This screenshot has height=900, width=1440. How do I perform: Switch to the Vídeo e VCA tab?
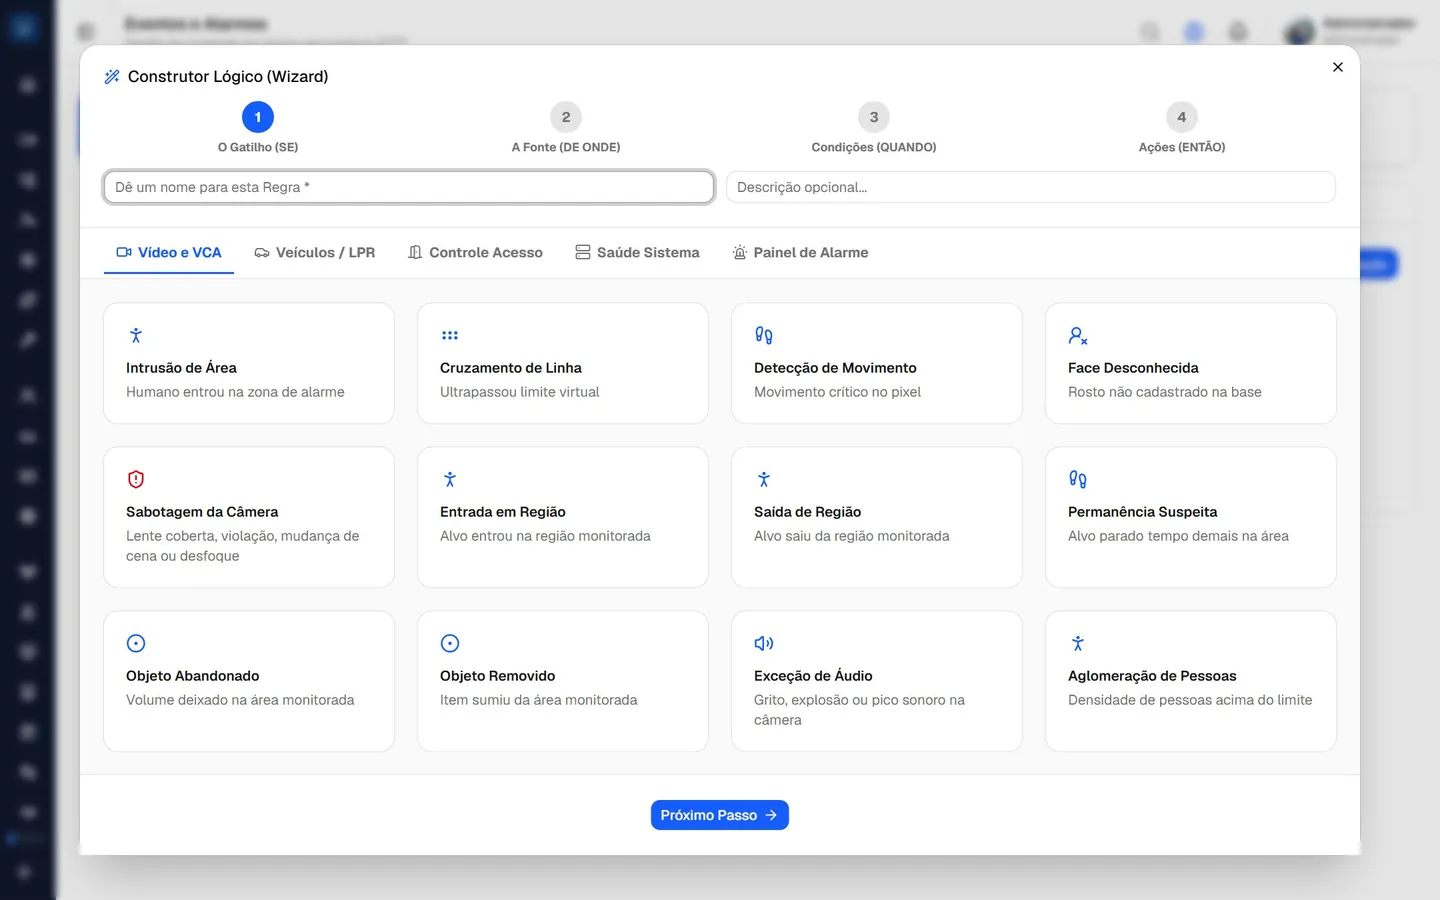click(x=169, y=253)
